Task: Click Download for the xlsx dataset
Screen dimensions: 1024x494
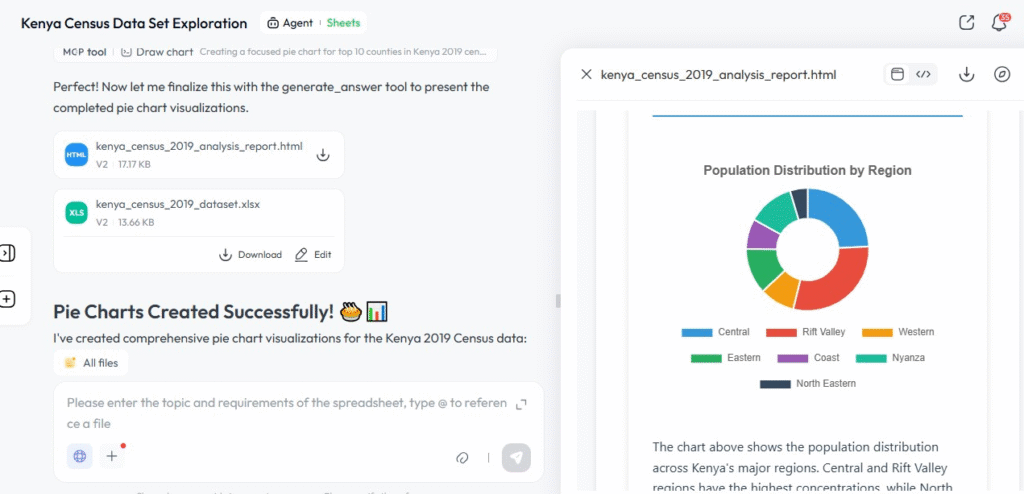Action: [x=250, y=254]
